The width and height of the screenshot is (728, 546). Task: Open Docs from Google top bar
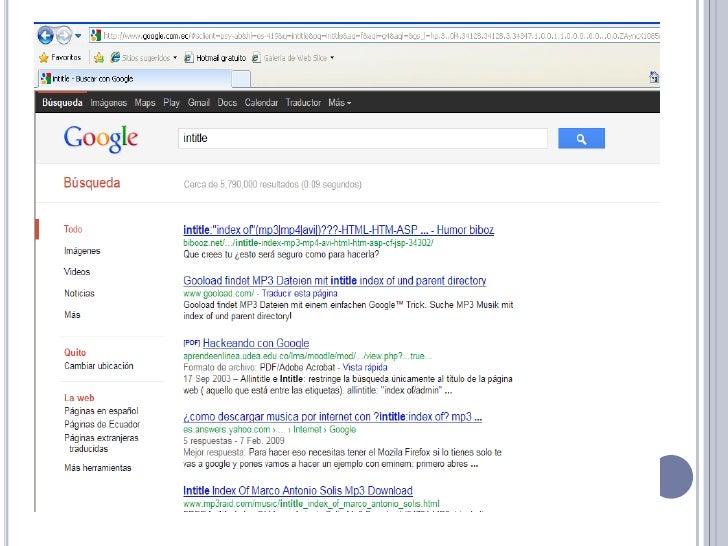pos(227,103)
